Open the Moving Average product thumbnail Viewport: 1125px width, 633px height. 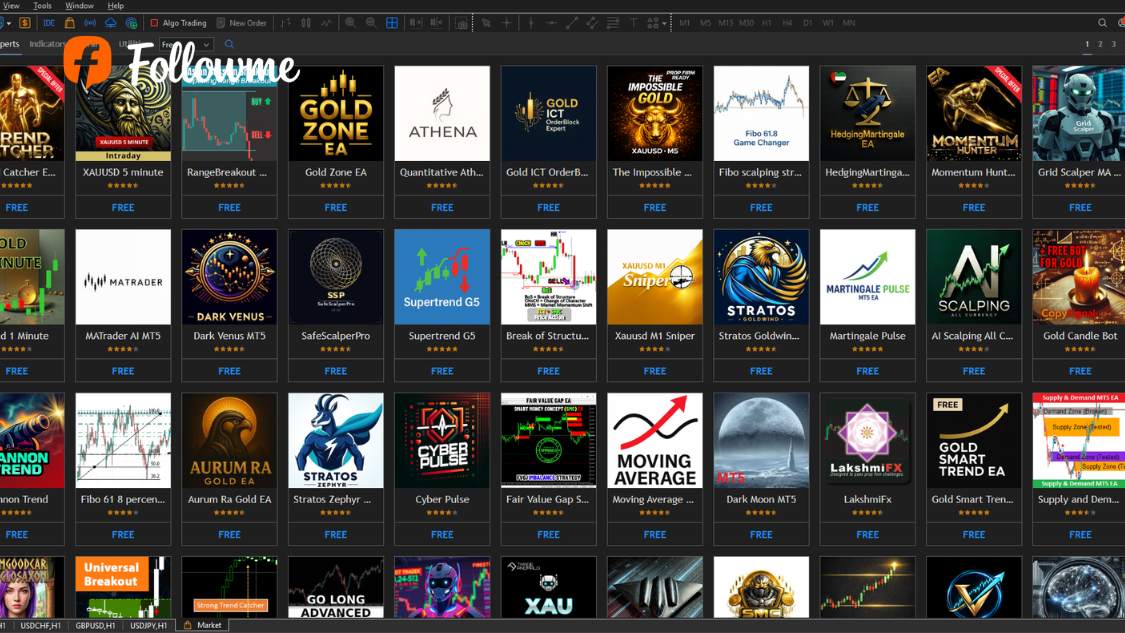click(655, 441)
